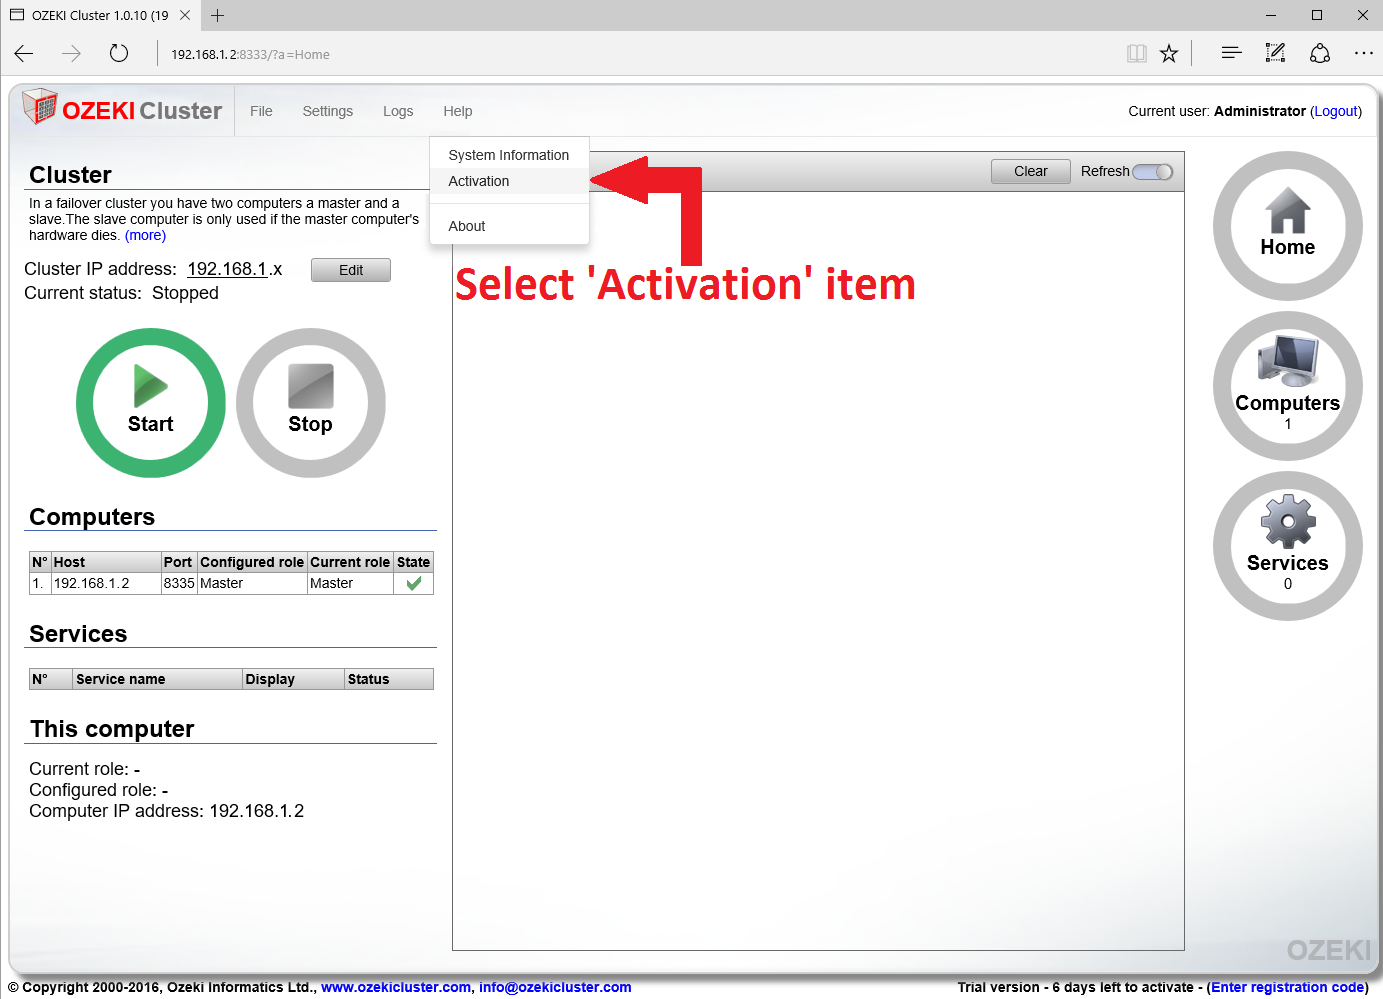Screen dimensions: 1383x999
Task: Select Activation menu item
Action: point(509,181)
